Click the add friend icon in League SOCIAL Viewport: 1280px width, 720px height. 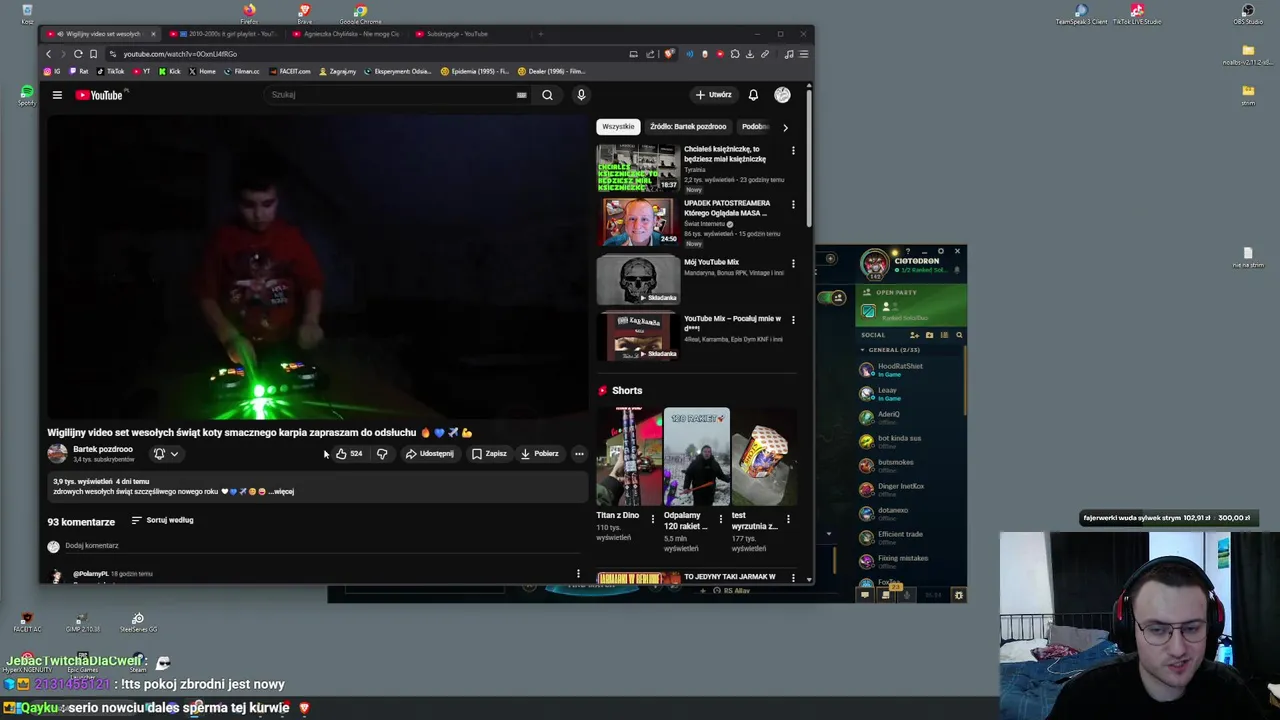[x=914, y=335]
